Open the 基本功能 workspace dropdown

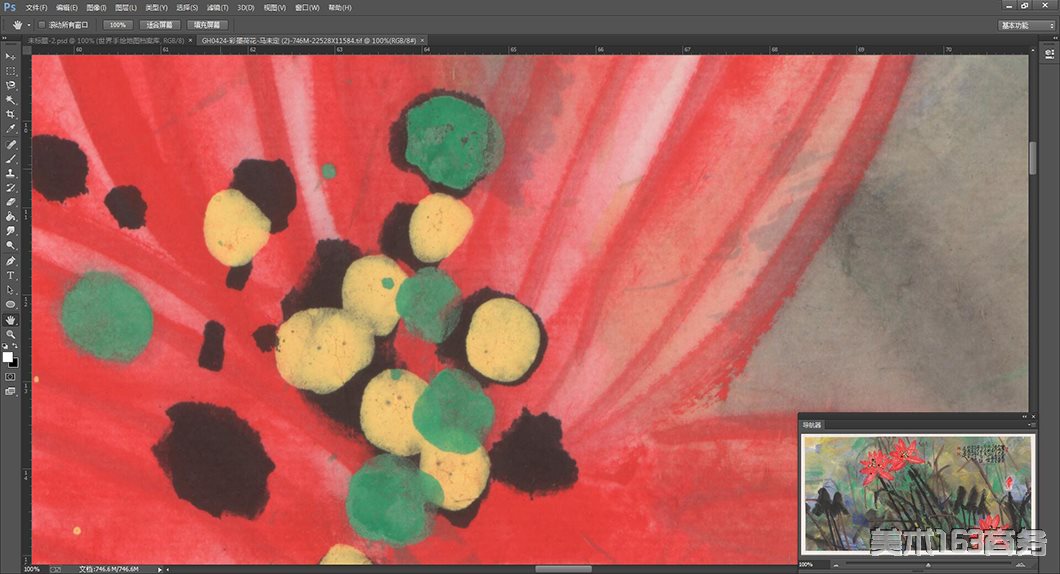point(1026,25)
